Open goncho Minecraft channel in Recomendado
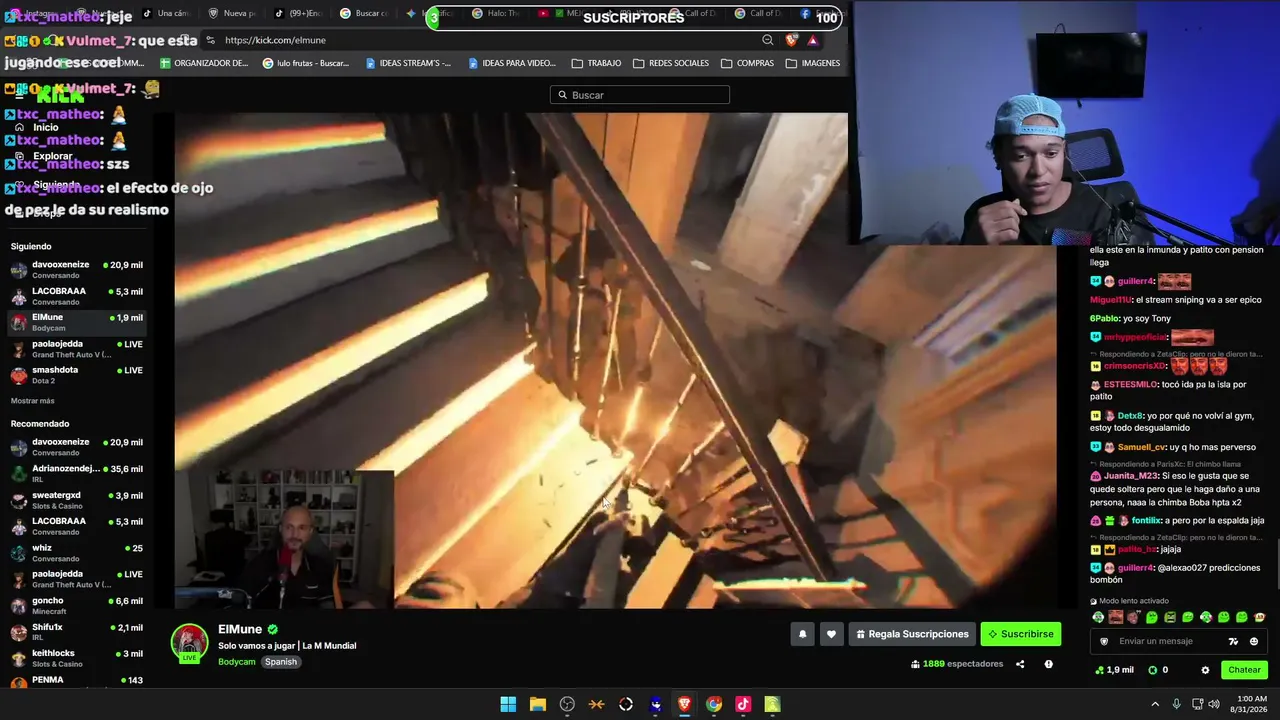The image size is (1280, 720). point(77,606)
